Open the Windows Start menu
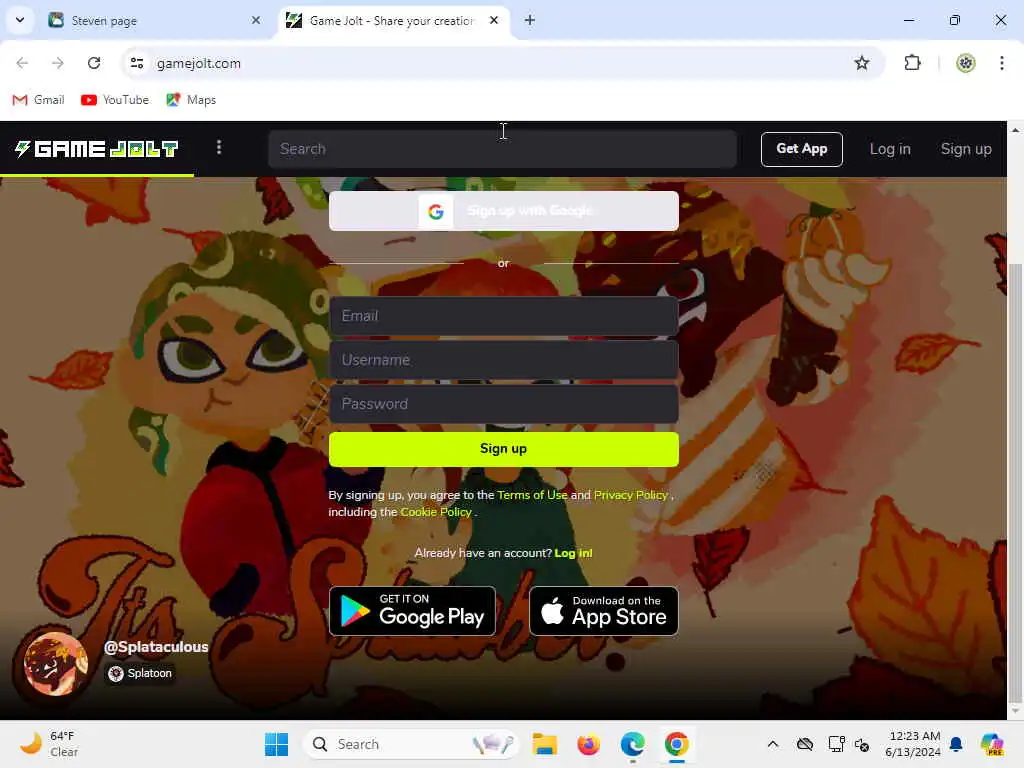 (276, 744)
